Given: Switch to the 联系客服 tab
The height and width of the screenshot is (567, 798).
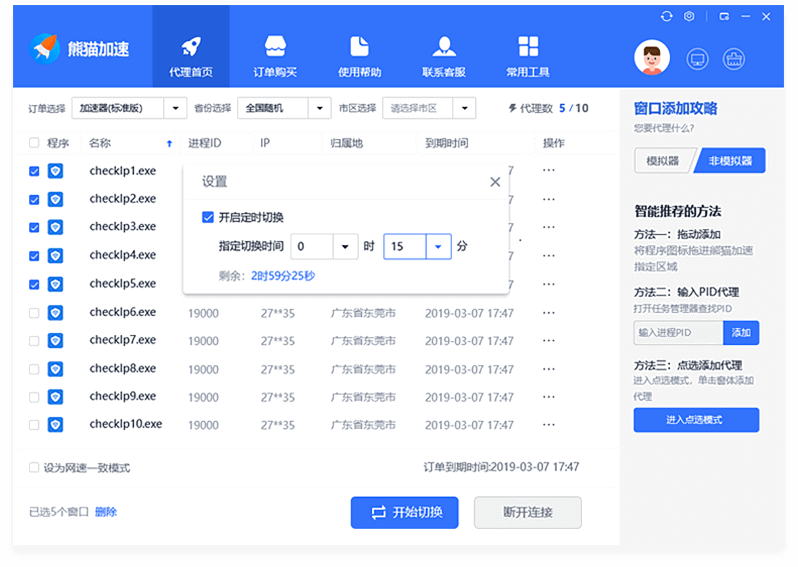Looking at the screenshot, I should pos(444,56).
